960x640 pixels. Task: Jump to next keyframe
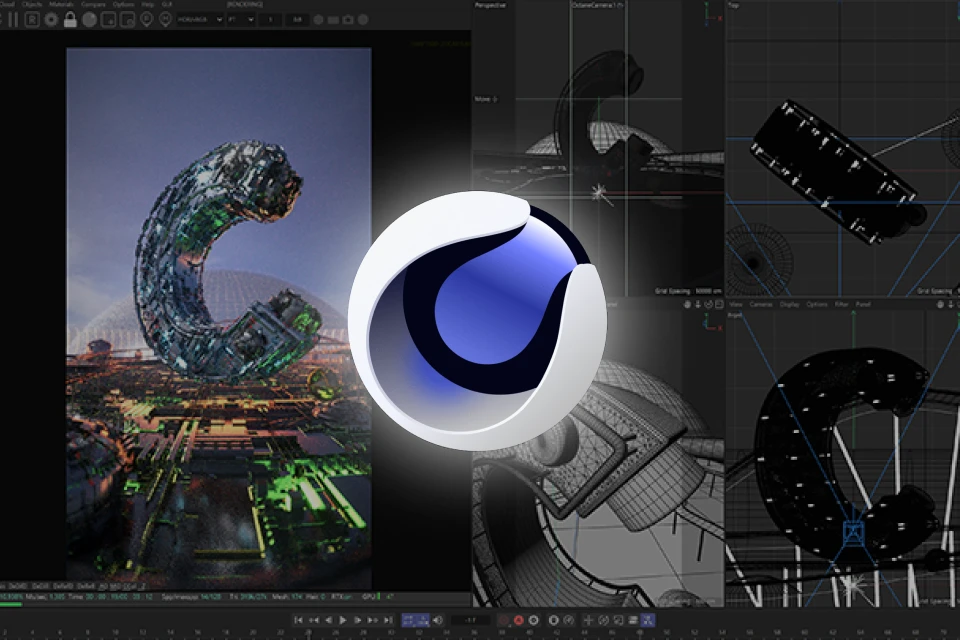tap(372, 620)
